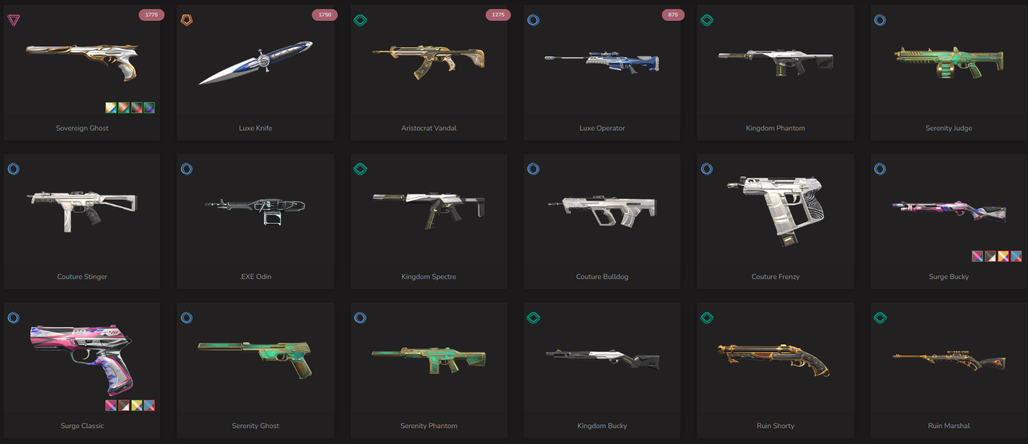This screenshot has height=444, width=1028.
Task: Click the blue tier icon on .EXE Odin
Action: [186, 169]
